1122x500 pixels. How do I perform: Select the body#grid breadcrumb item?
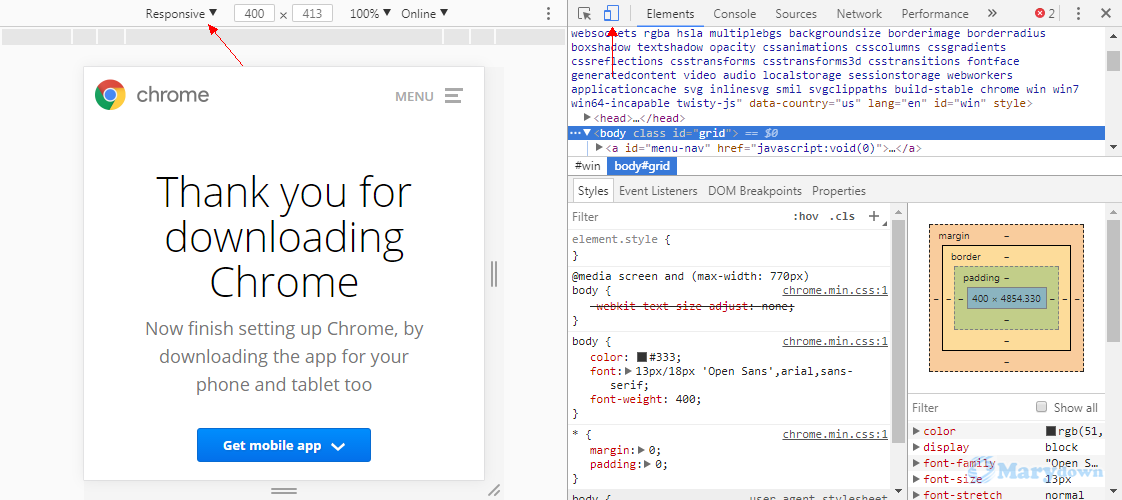[x=642, y=166]
